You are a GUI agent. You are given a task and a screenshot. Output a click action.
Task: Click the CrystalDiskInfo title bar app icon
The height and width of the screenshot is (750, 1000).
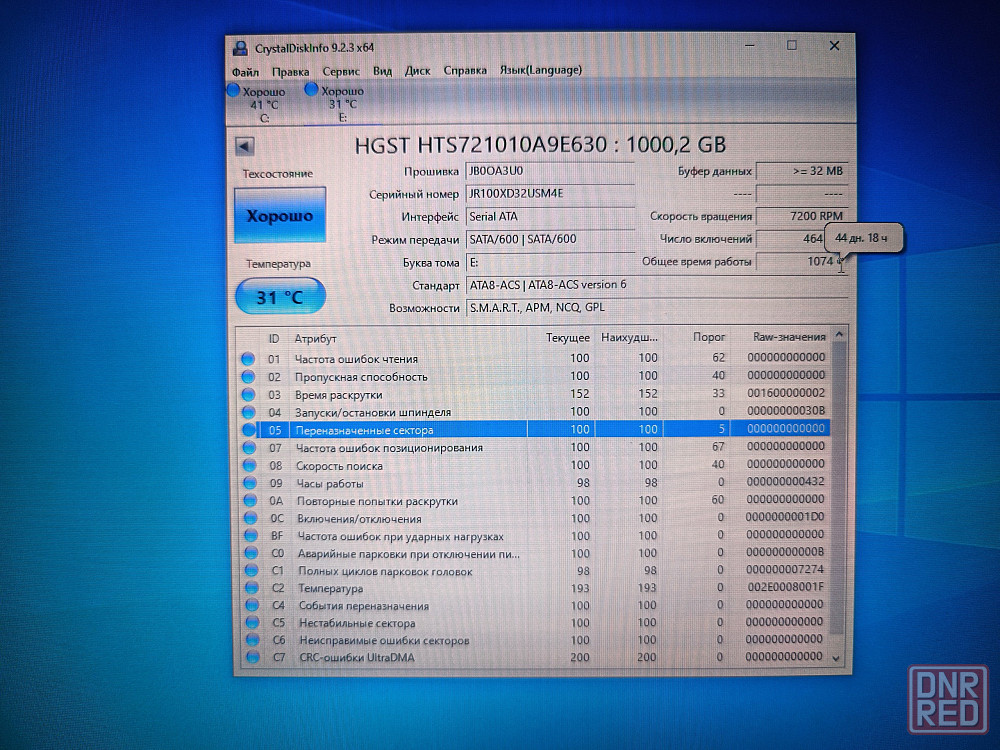tap(240, 48)
